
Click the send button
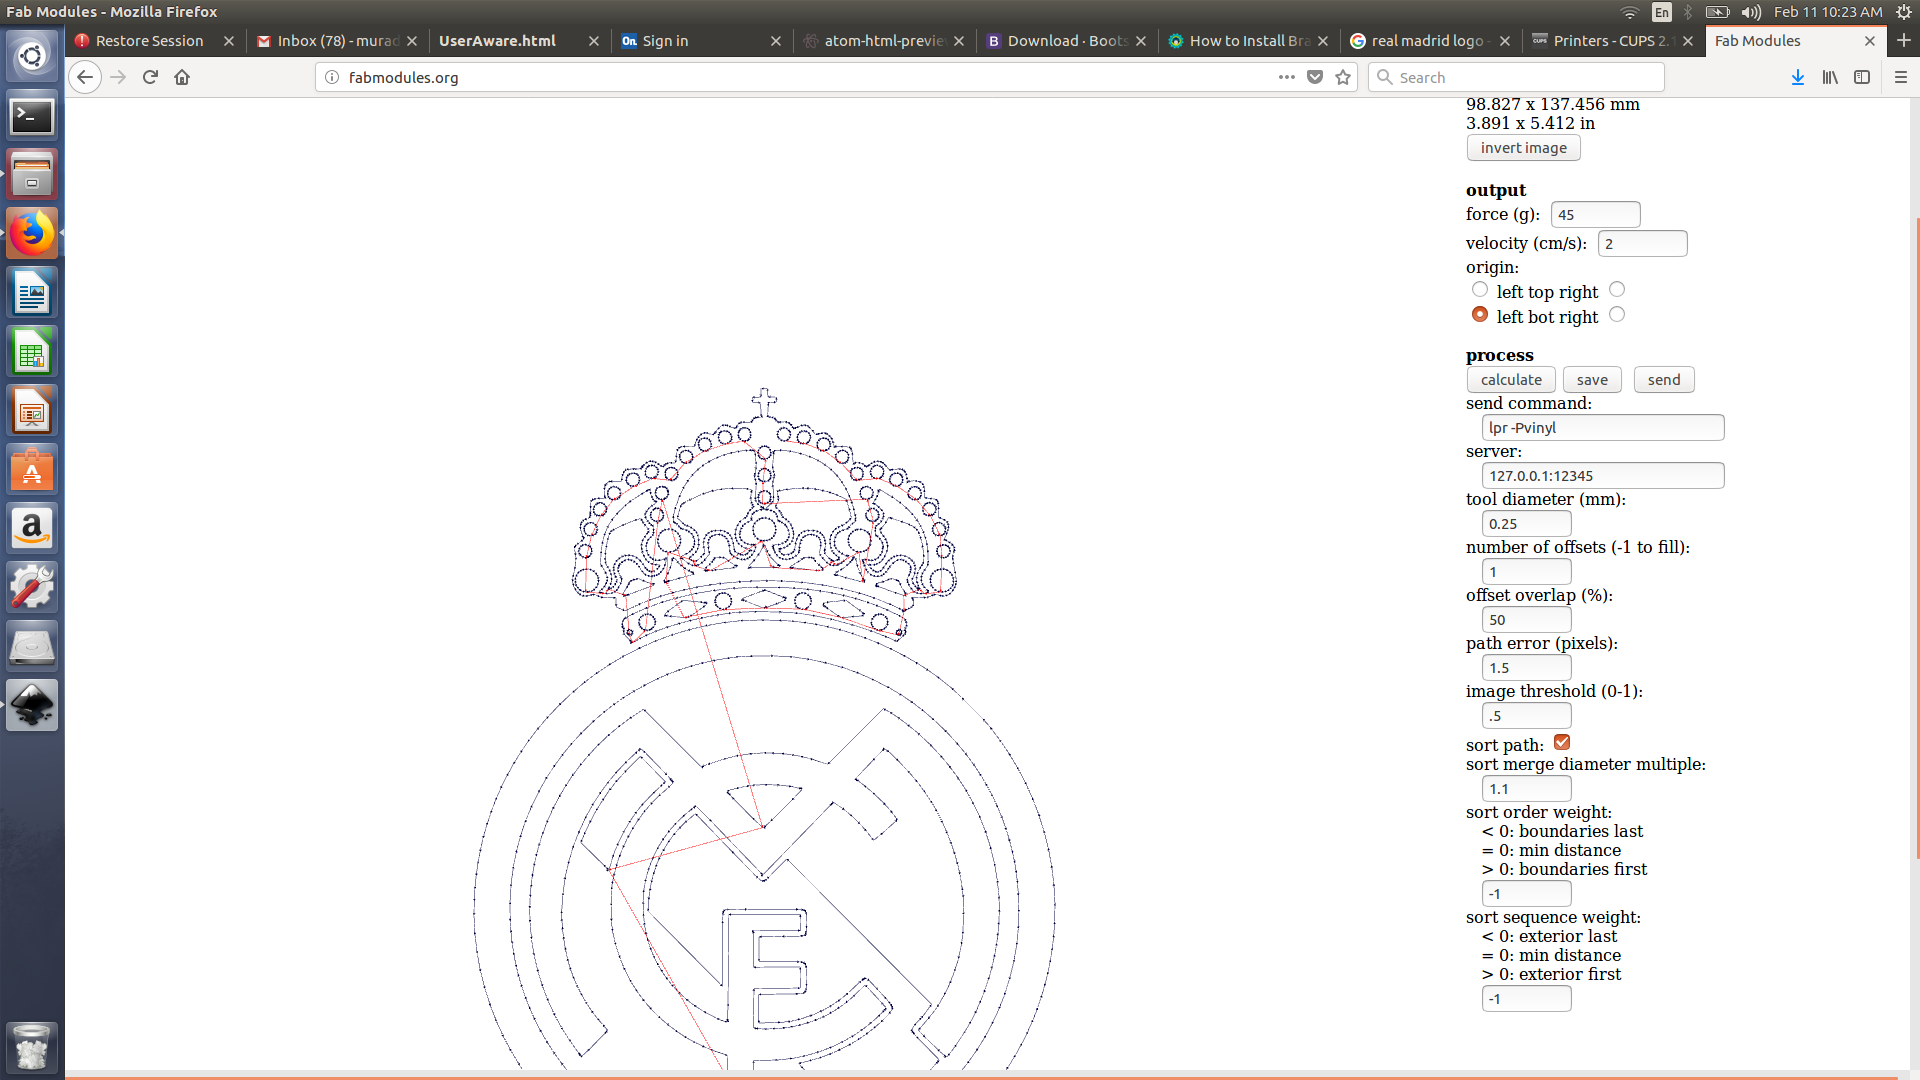coord(1664,380)
